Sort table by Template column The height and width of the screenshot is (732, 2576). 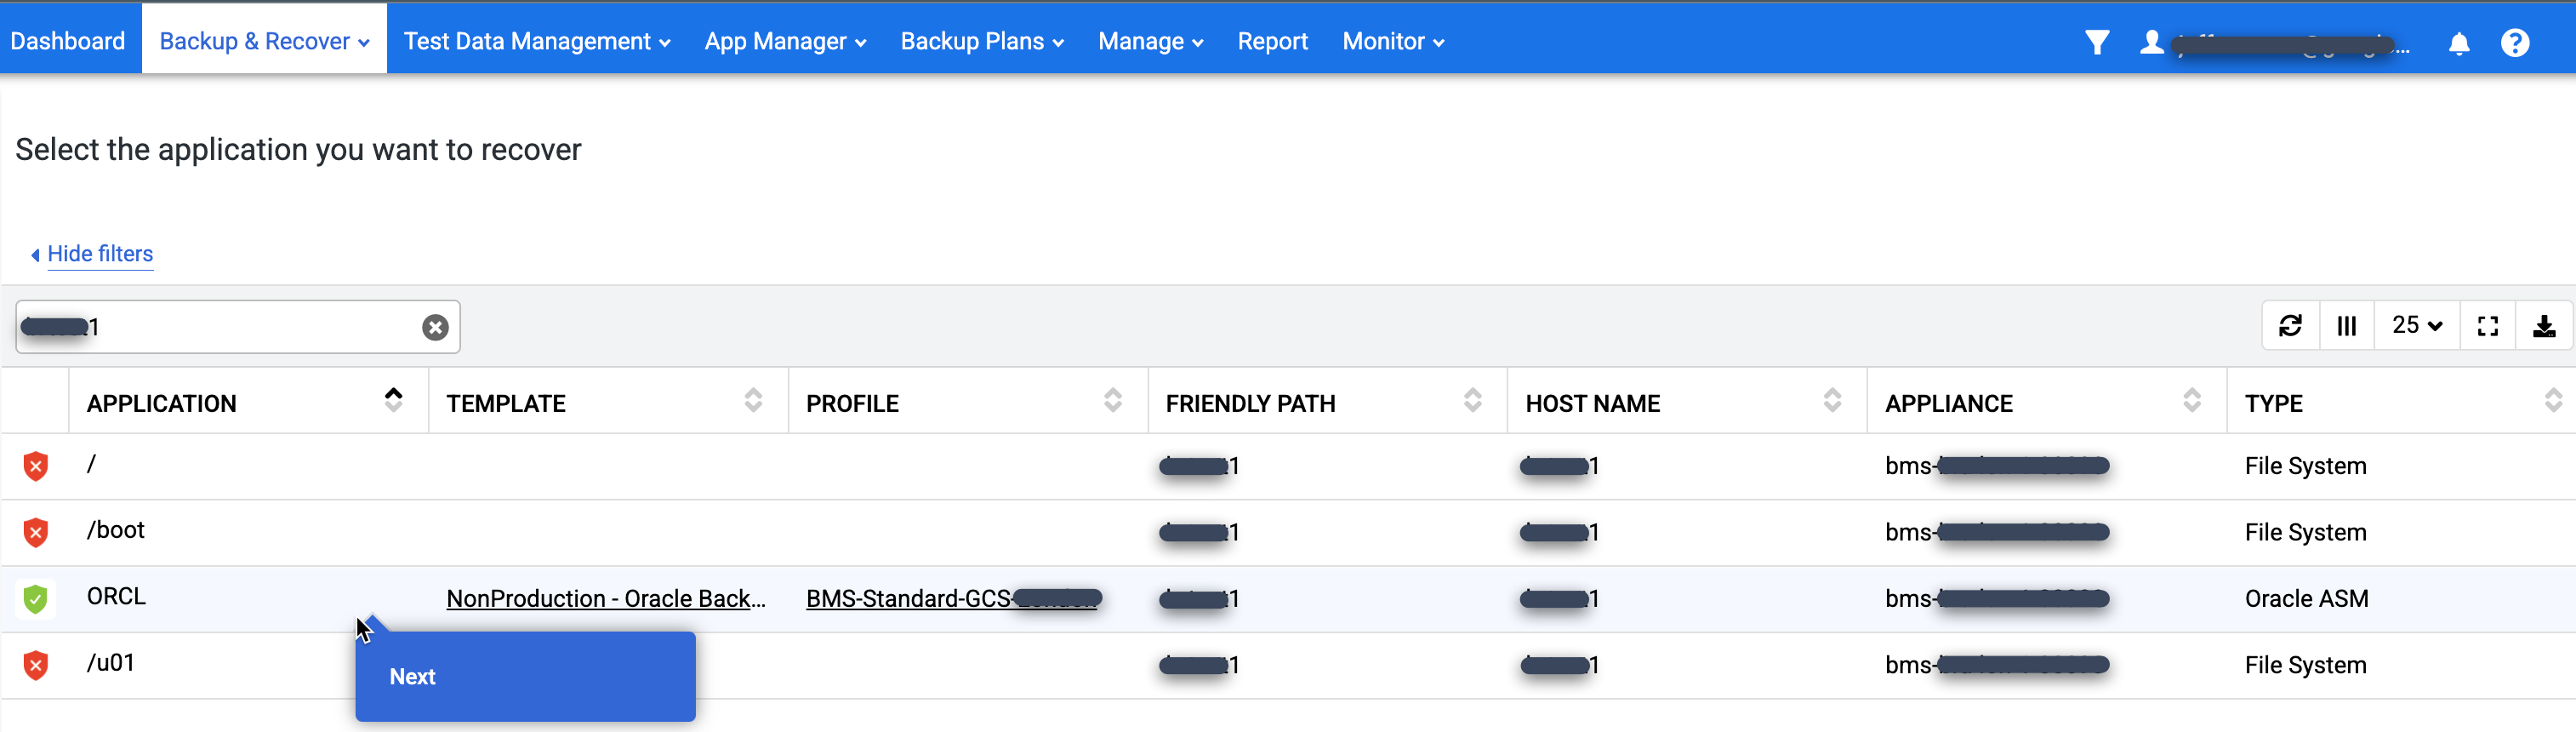pos(753,400)
